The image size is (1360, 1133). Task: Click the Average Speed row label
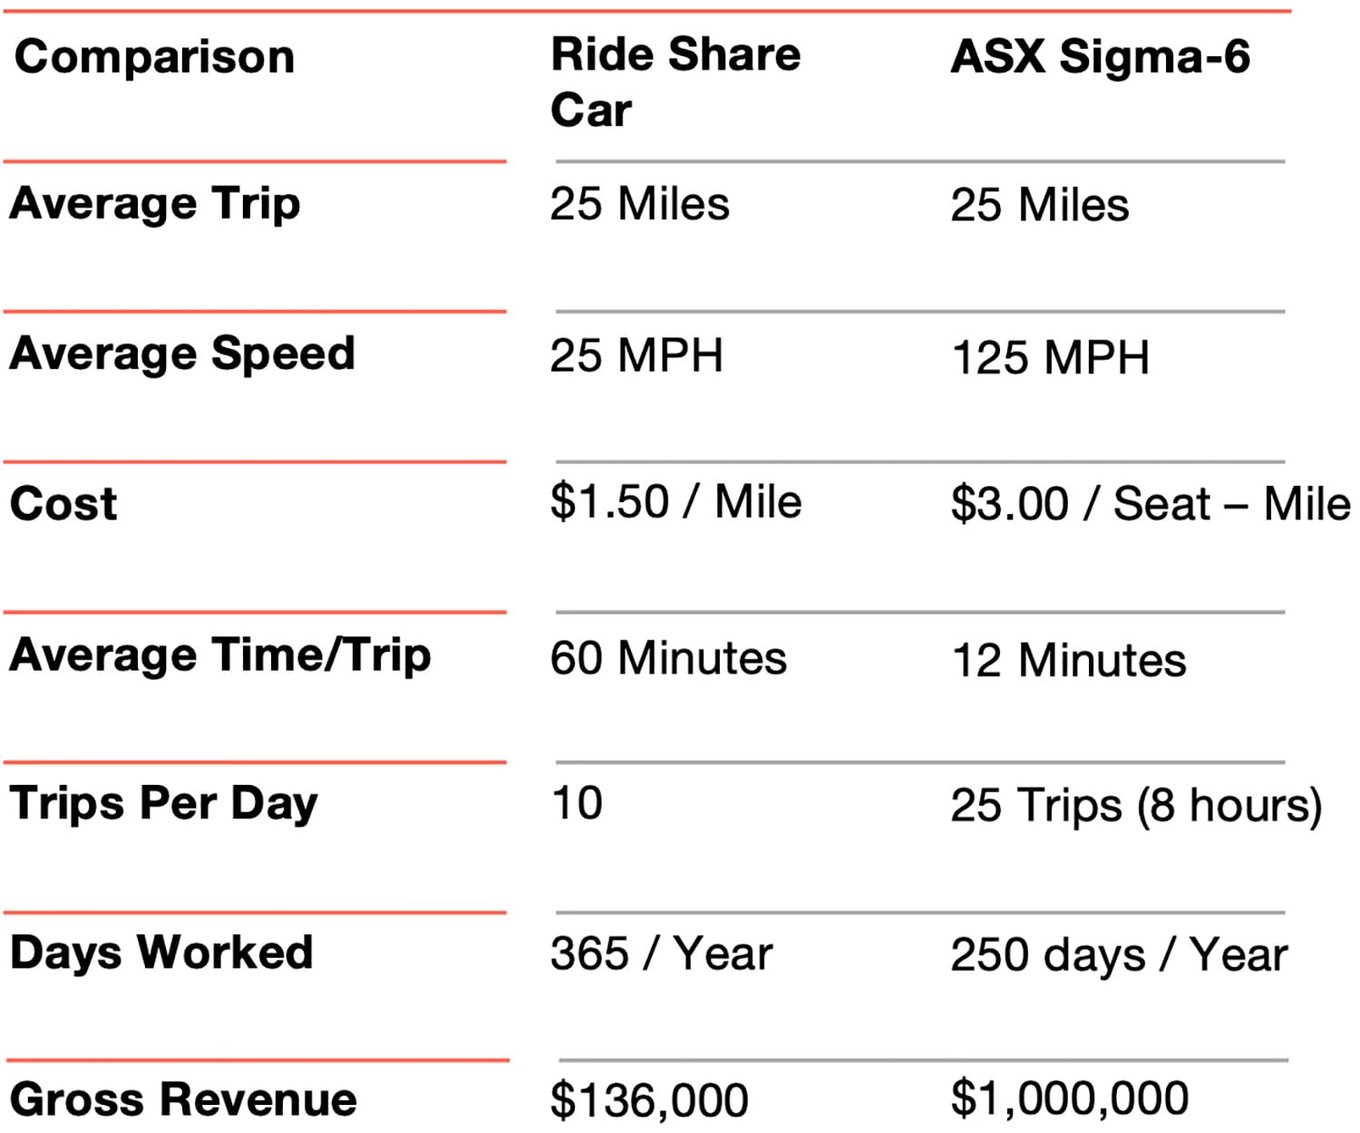tap(183, 354)
